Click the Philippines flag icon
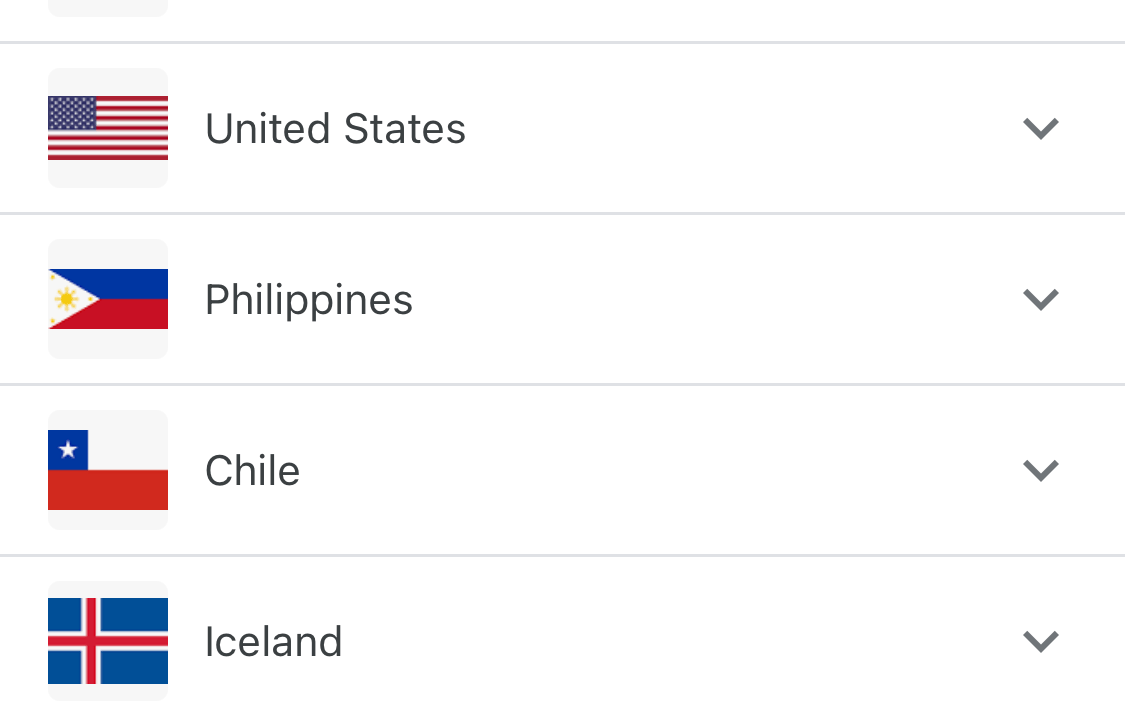Screen dimensions: 1125x722 [108, 299]
